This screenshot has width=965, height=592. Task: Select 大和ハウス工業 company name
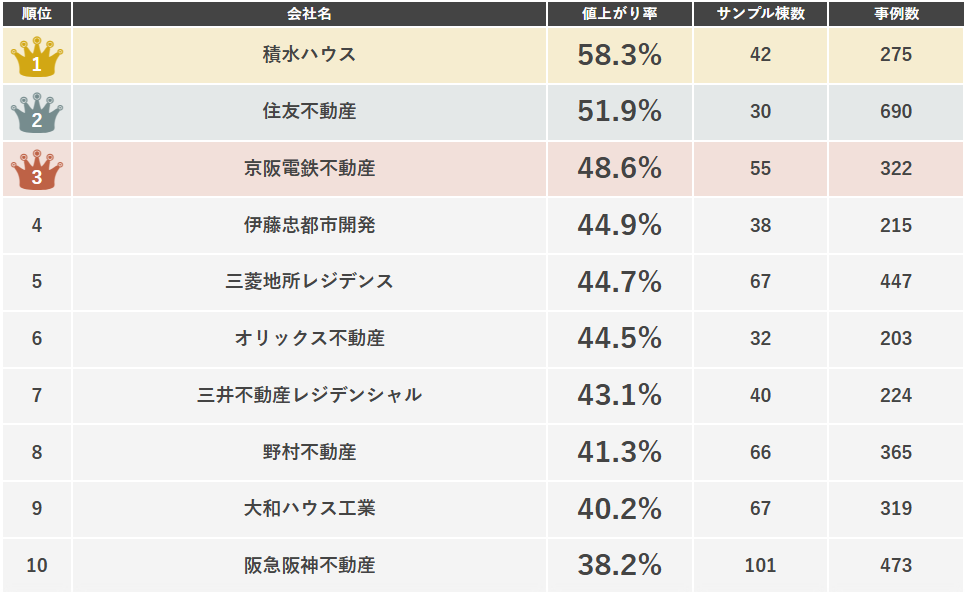coord(310,508)
